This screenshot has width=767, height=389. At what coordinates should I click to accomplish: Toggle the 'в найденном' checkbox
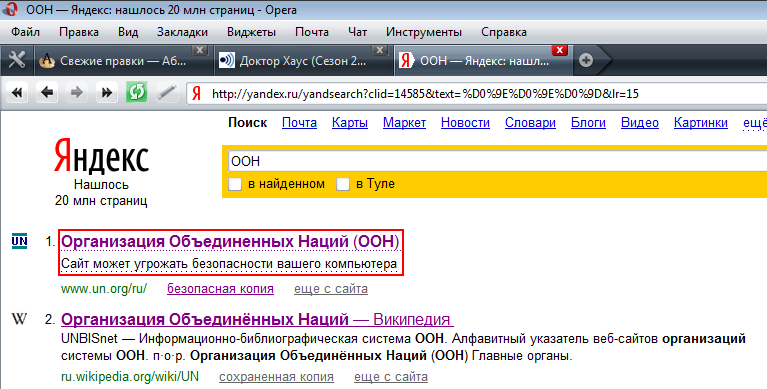(235, 184)
